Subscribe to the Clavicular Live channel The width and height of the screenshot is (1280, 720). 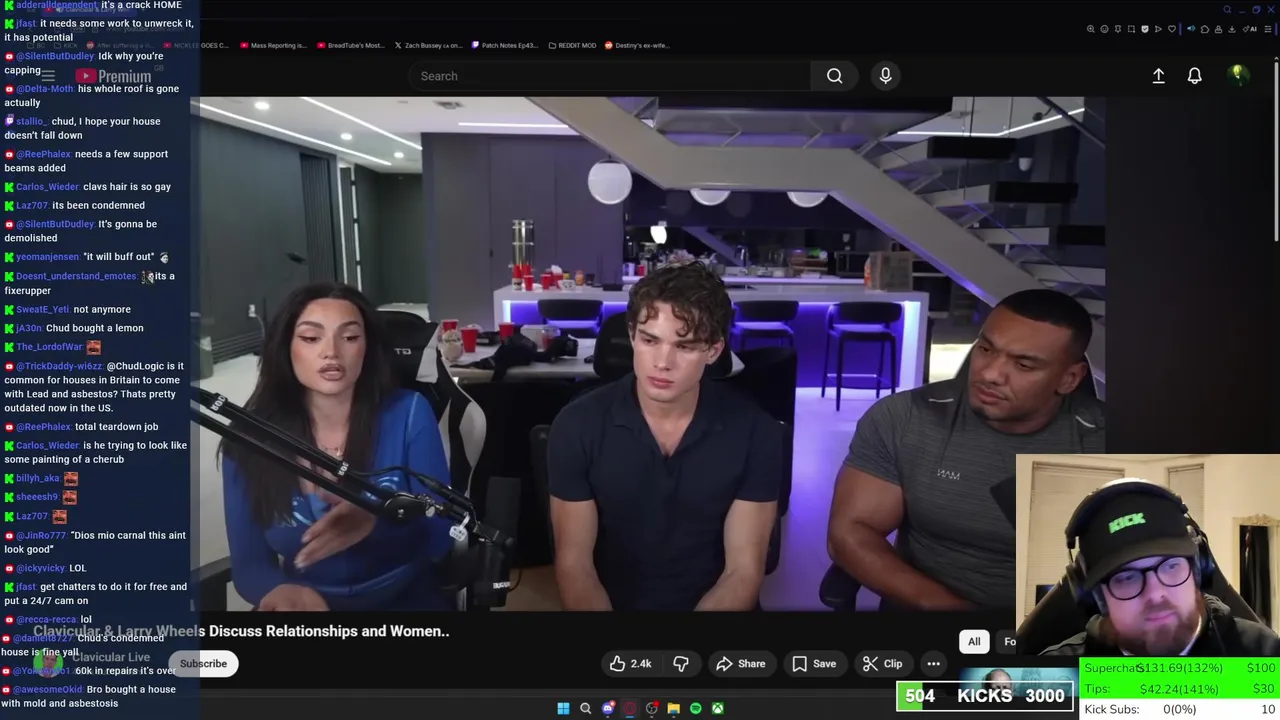[x=203, y=664]
